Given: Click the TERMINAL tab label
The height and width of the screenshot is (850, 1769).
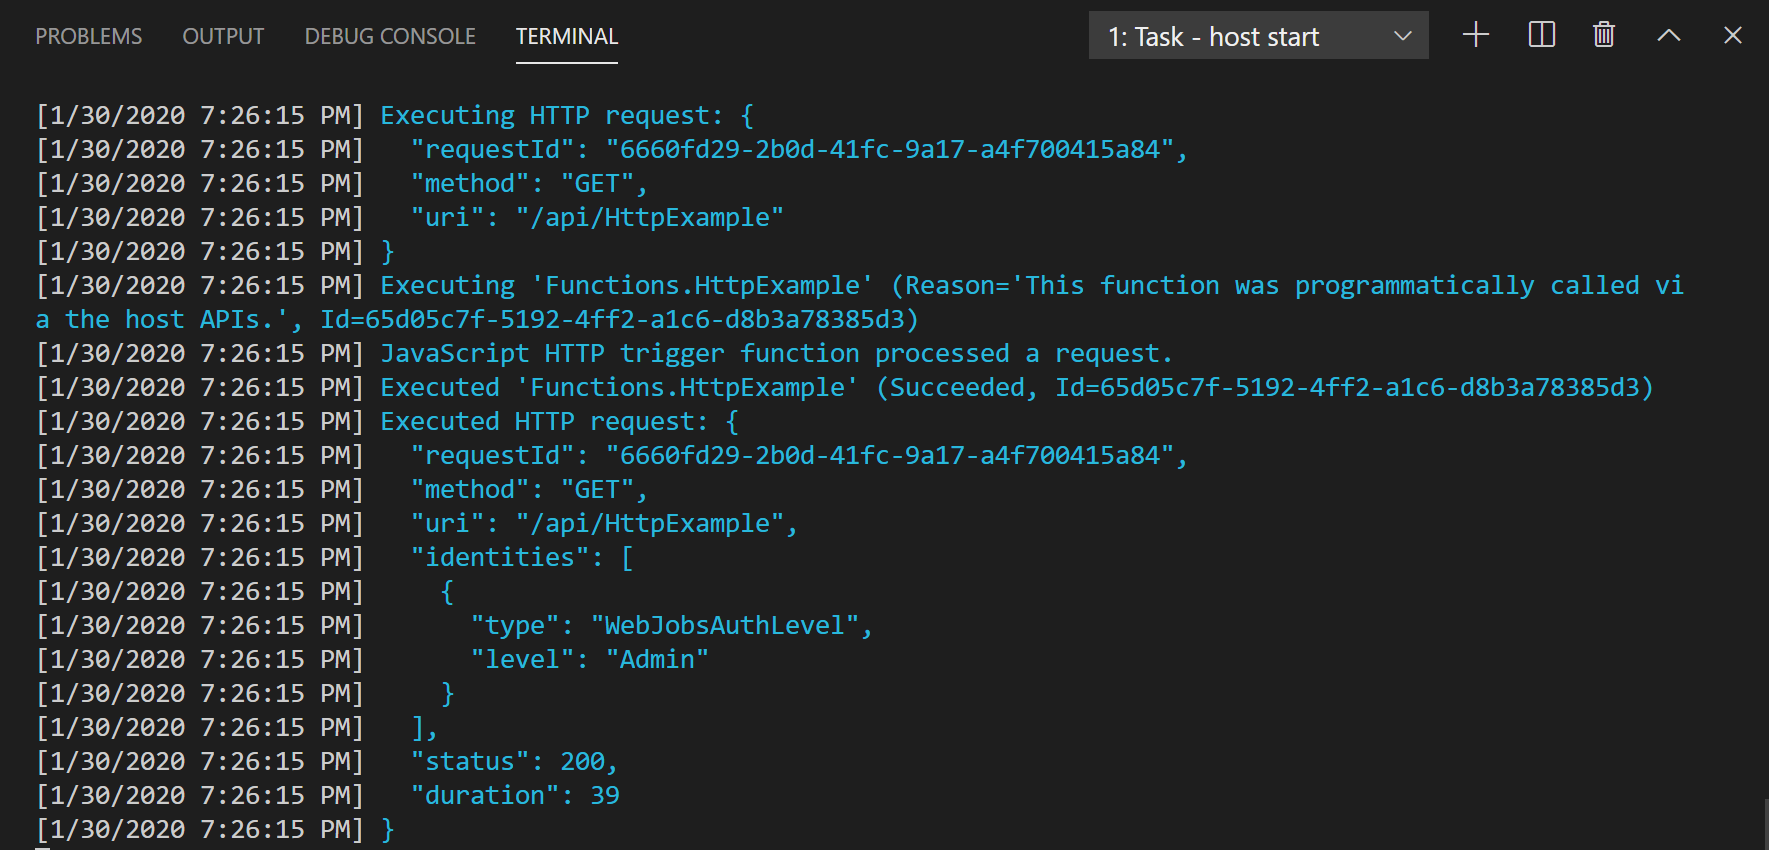Looking at the screenshot, I should pos(566,36).
